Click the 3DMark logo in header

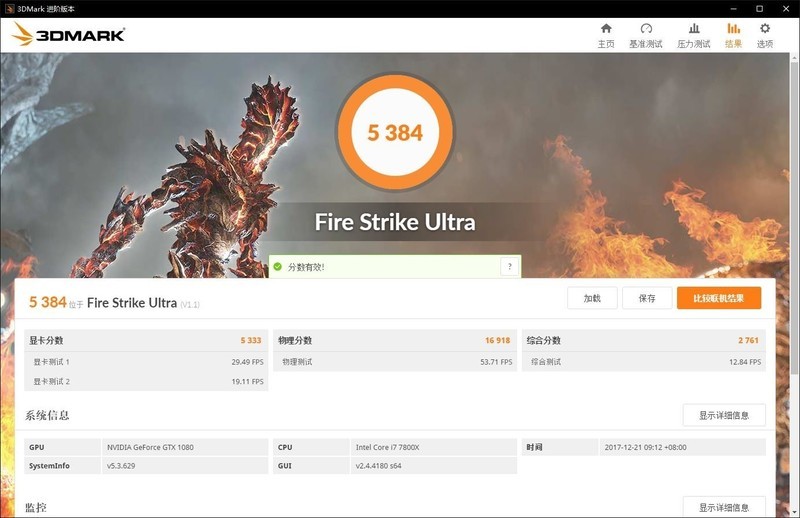tap(68, 35)
